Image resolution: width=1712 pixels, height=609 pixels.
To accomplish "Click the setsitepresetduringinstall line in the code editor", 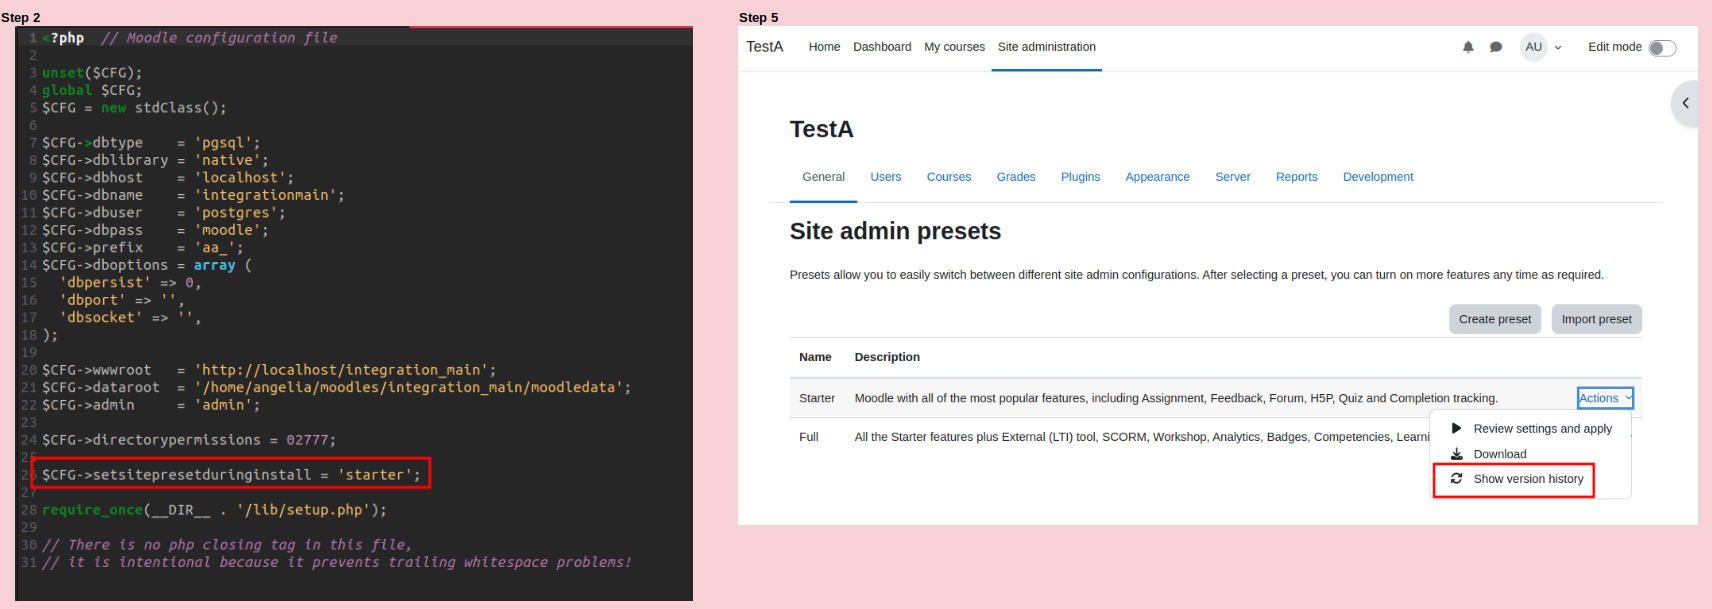I will (231, 475).
